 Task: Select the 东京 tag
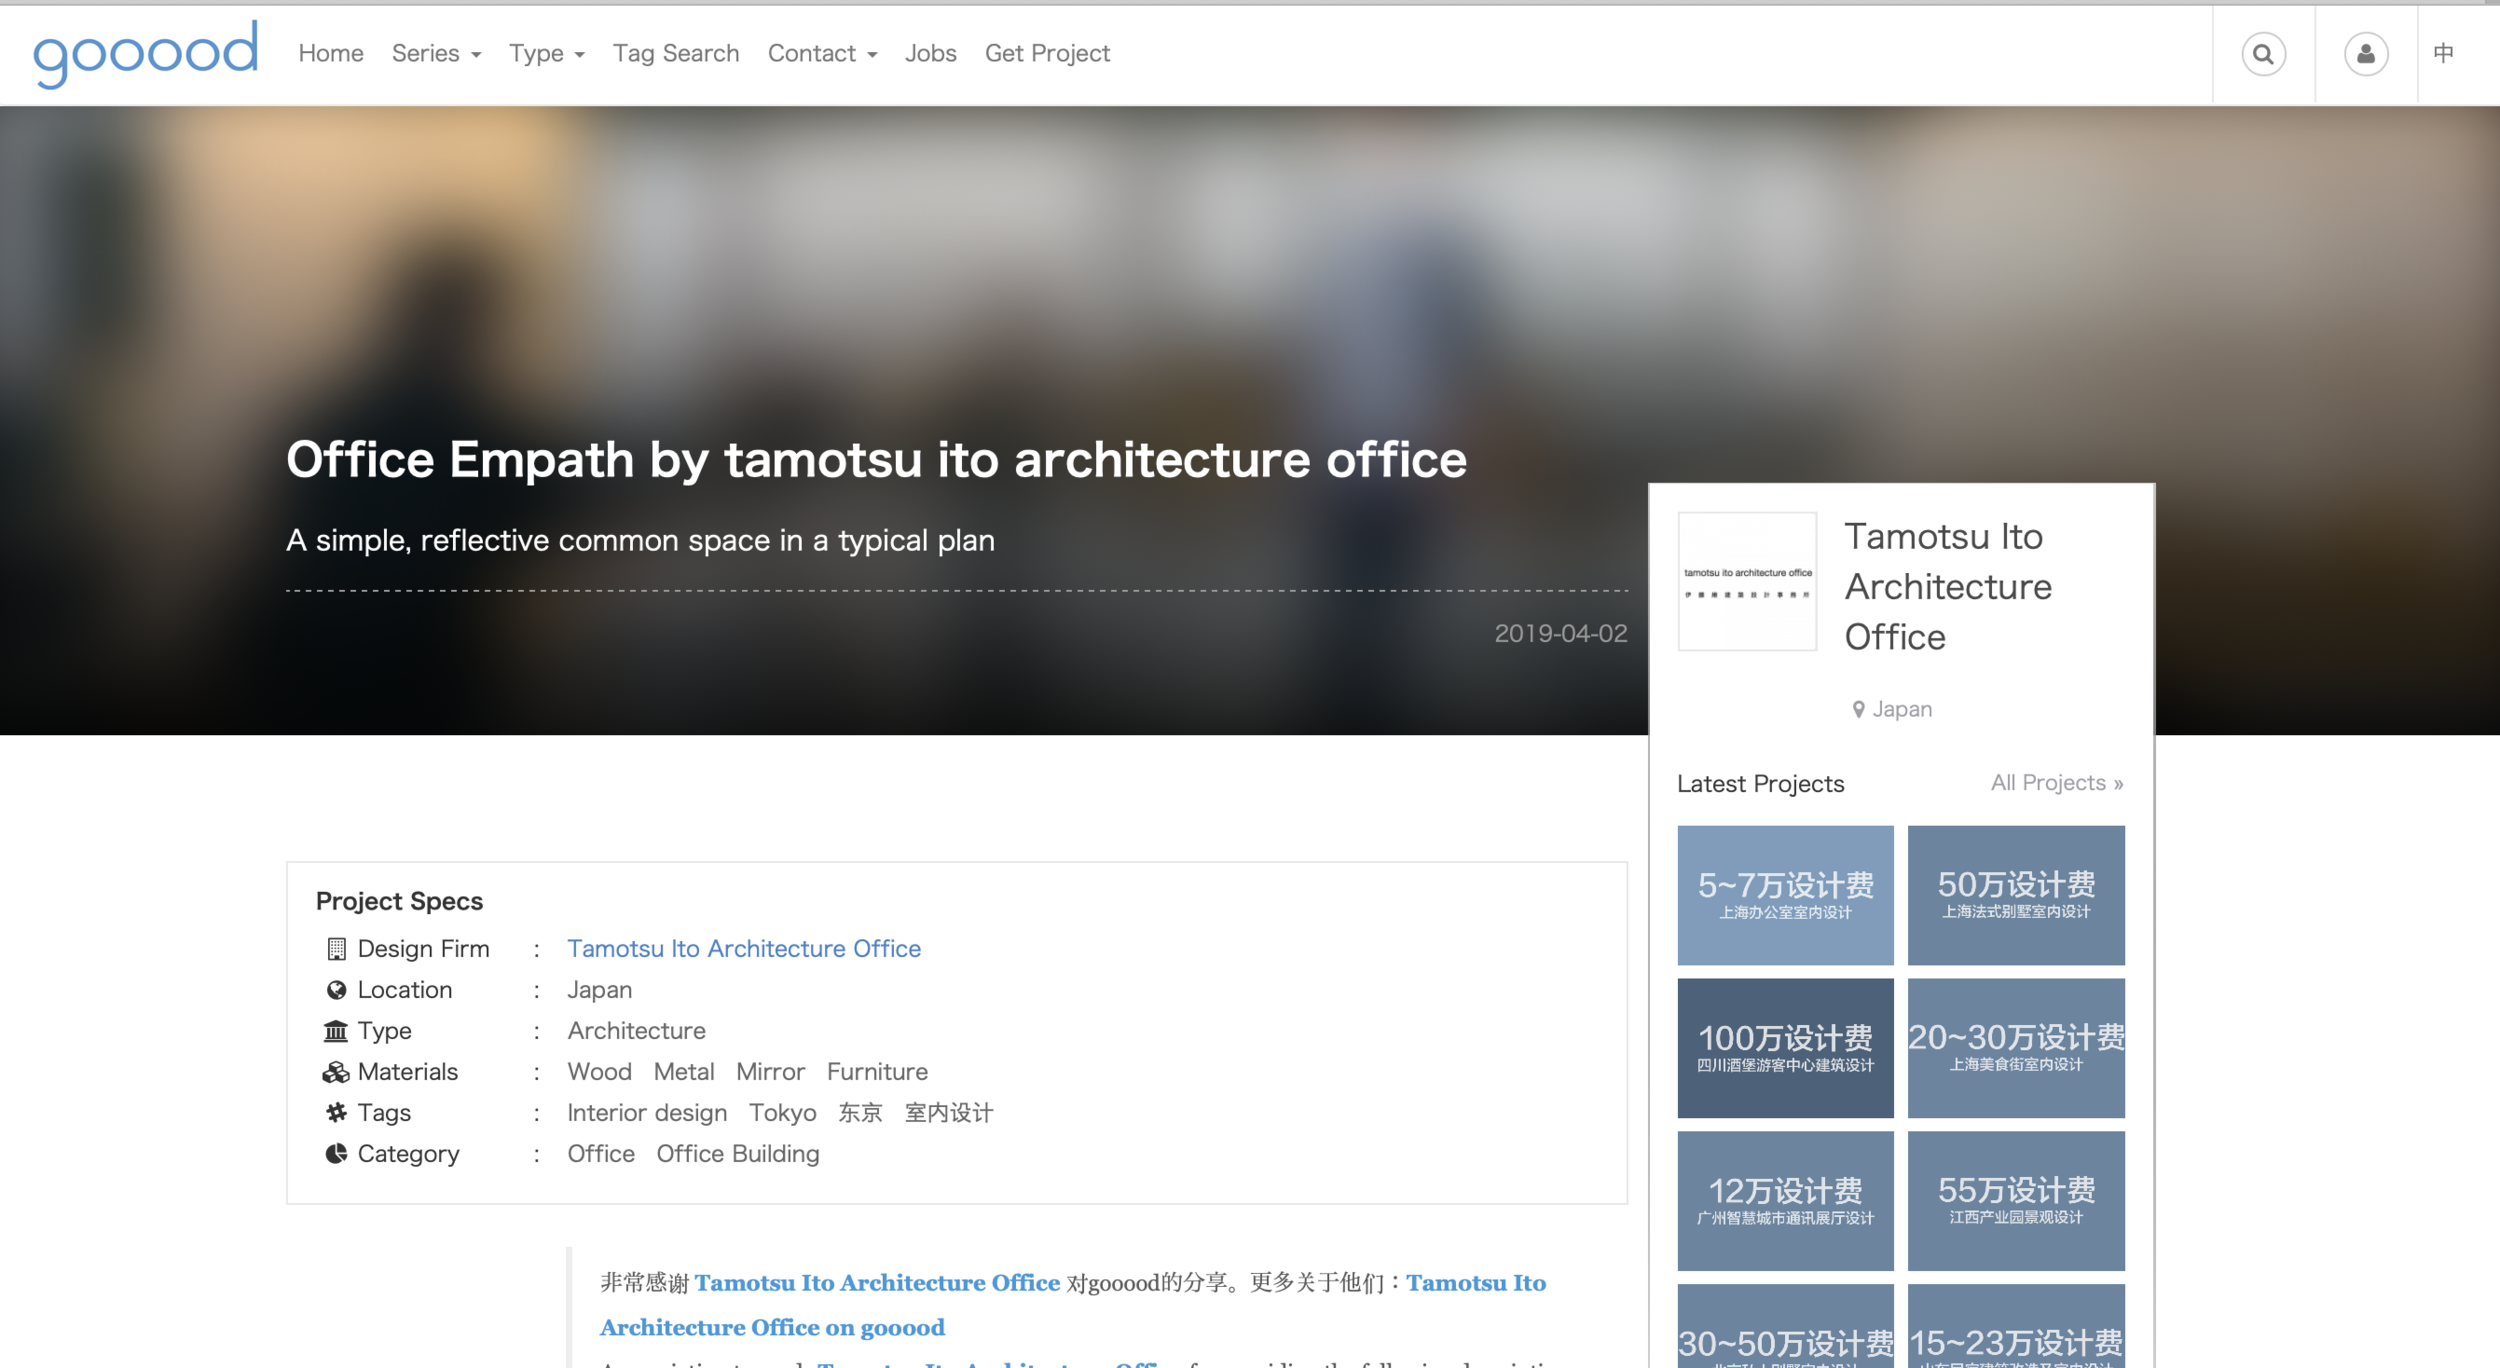(860, 1112)
